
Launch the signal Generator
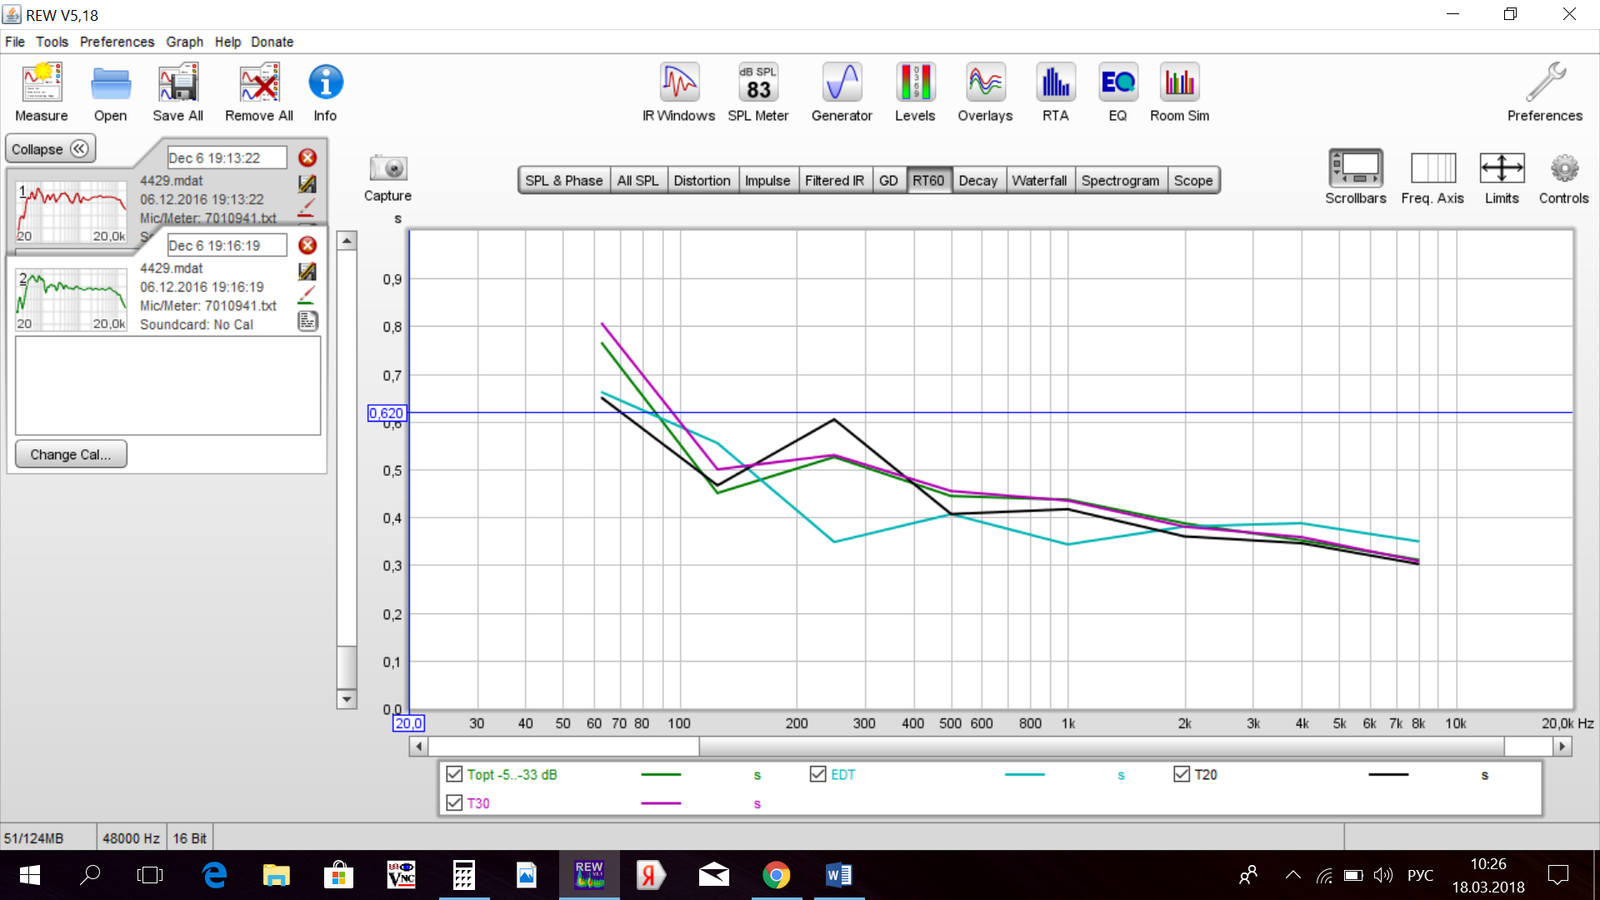click(x=842, y=92)
